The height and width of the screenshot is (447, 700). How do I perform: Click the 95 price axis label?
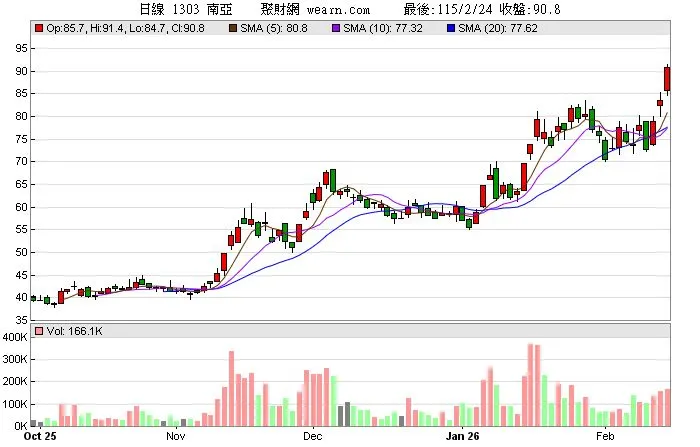pyautogui.click(x=21, y=48)
